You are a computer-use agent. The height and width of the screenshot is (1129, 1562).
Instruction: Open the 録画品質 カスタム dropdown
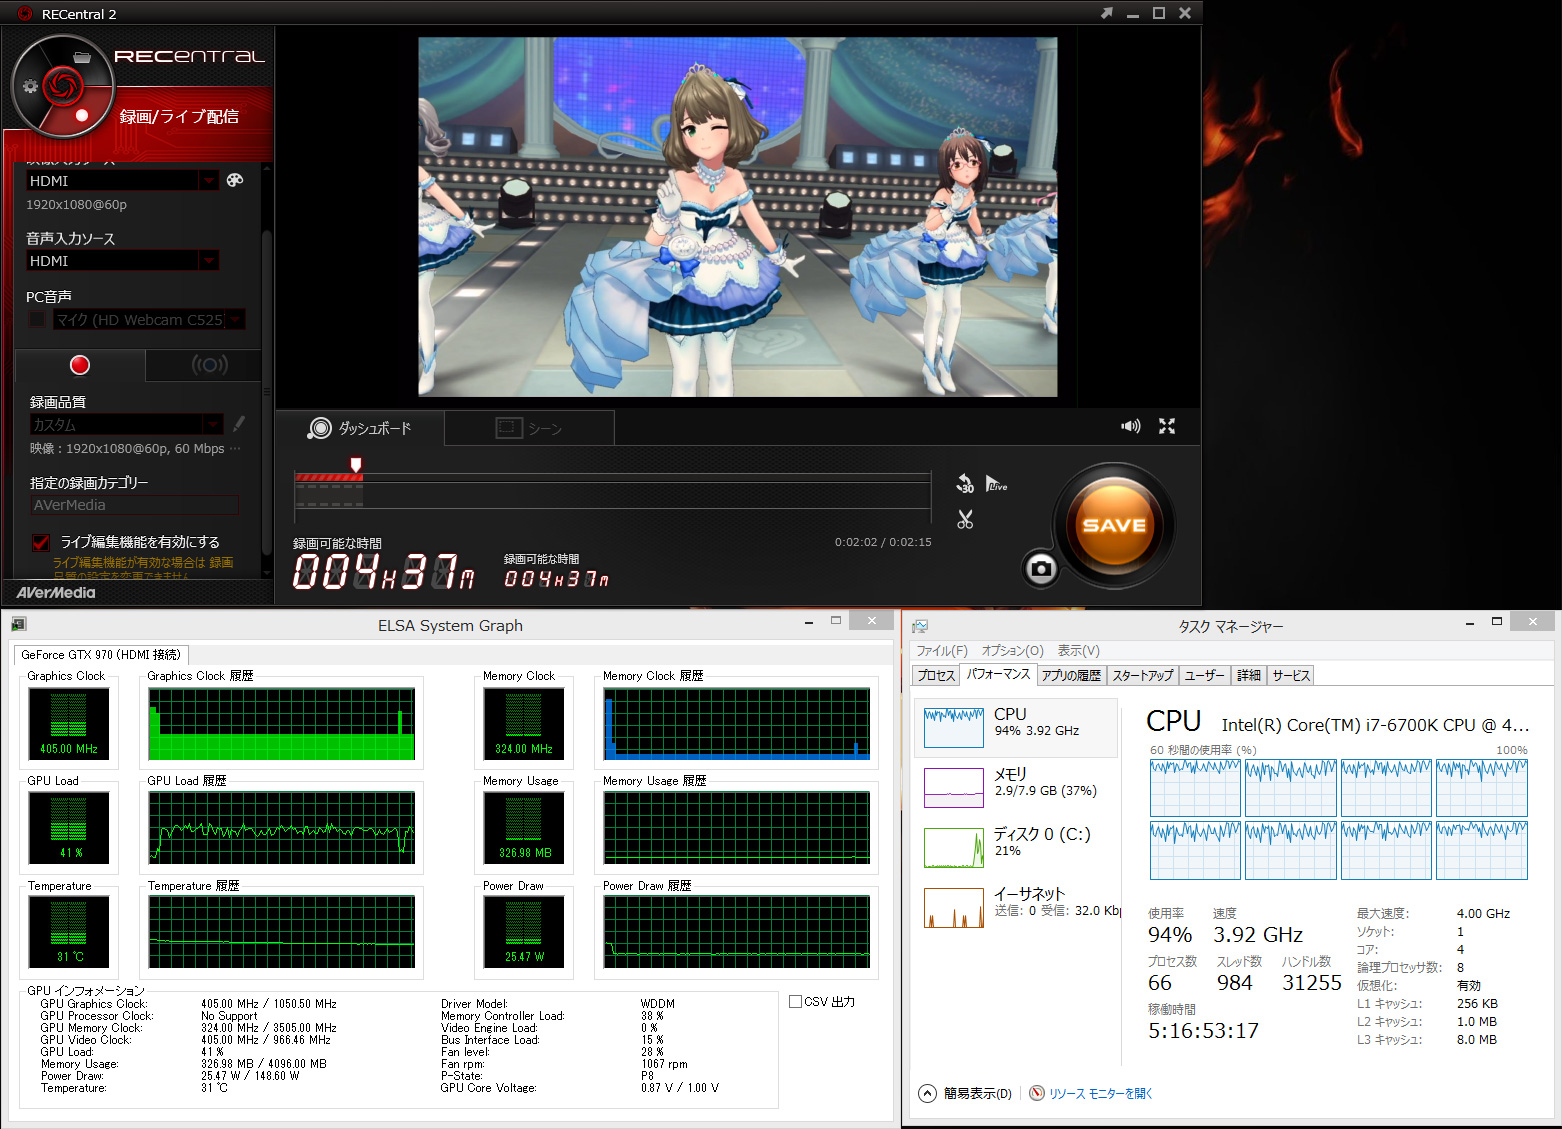[x=212, y=424]
